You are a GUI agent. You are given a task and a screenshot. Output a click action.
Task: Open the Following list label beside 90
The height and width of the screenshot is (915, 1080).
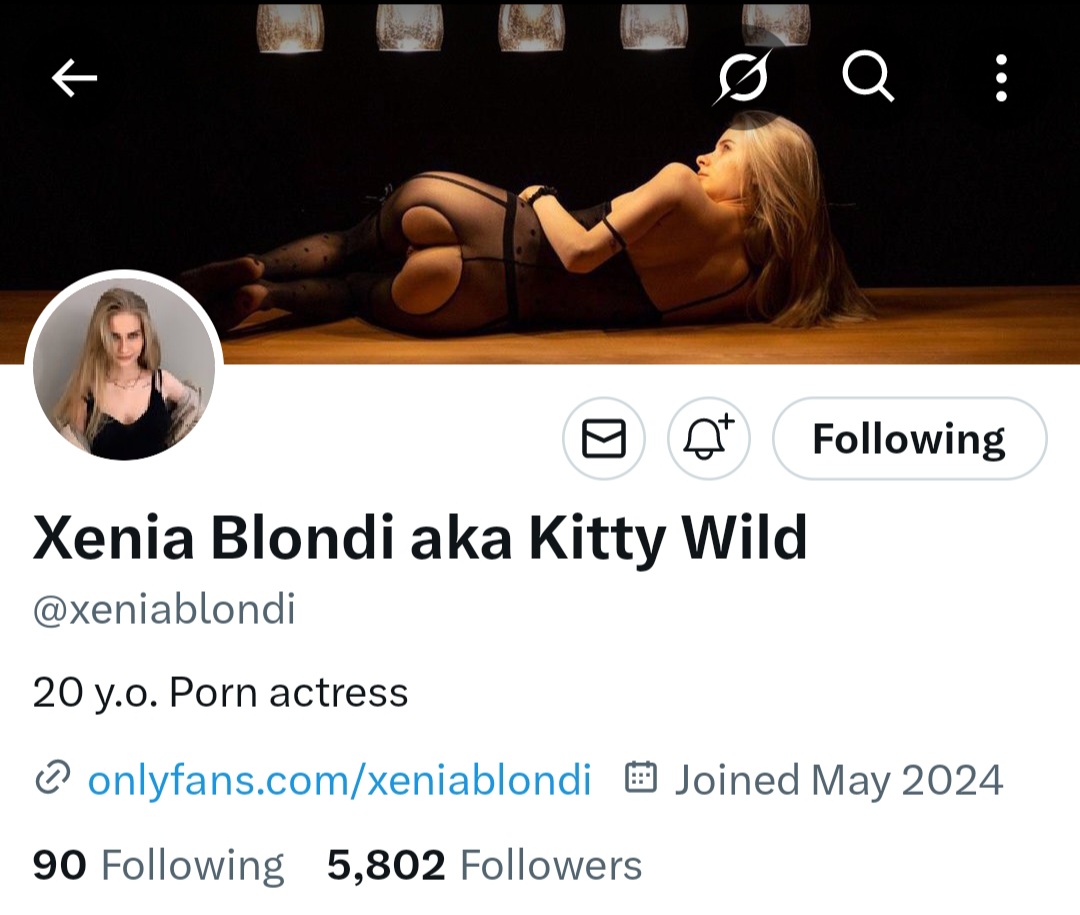(192, 865)
